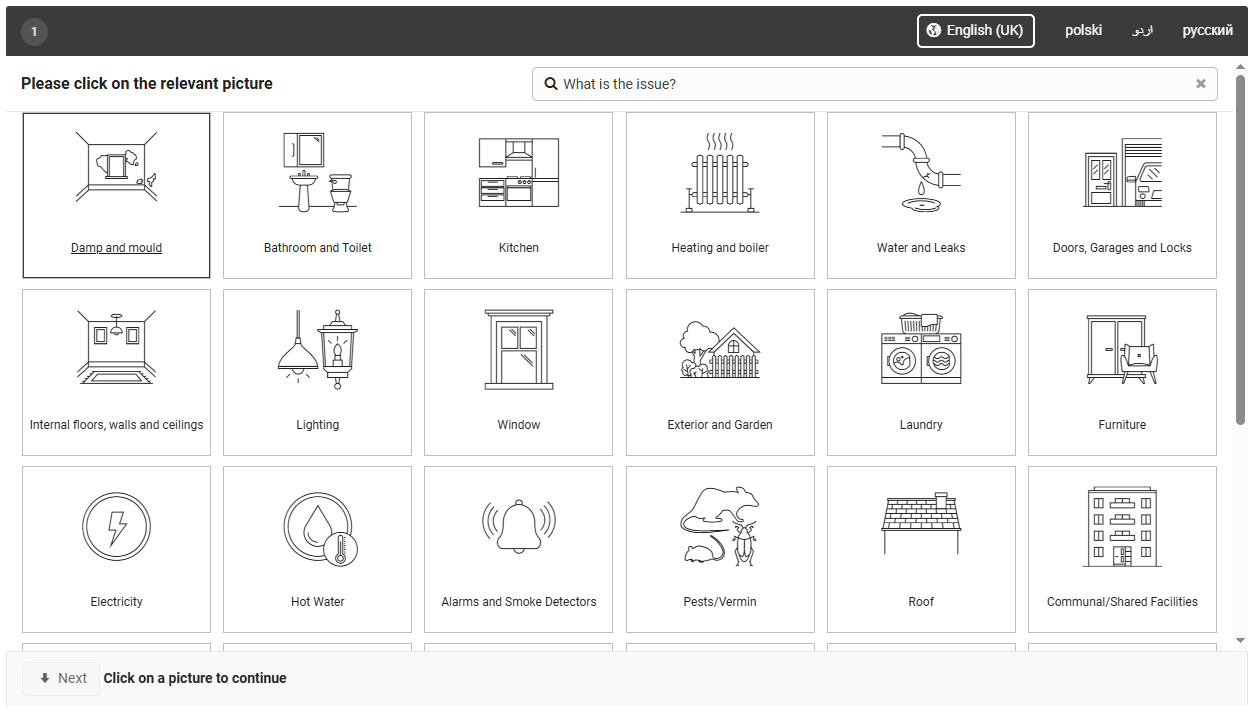Viewport: 1256px width, 712px height.
Task: Click the 'Alarms and Smoke Detectors' label text
Action: pyautogui.click(x=518, y=602)
